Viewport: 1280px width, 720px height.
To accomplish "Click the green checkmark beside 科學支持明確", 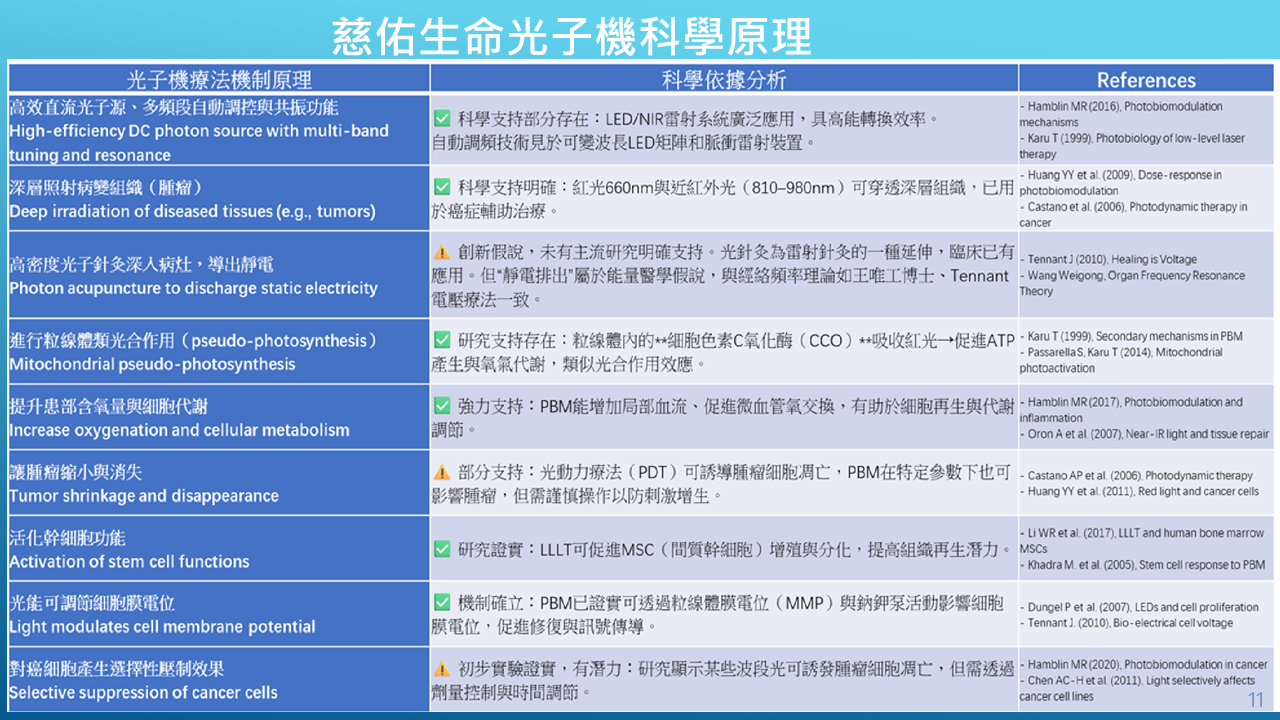I will tap(442, 188).
